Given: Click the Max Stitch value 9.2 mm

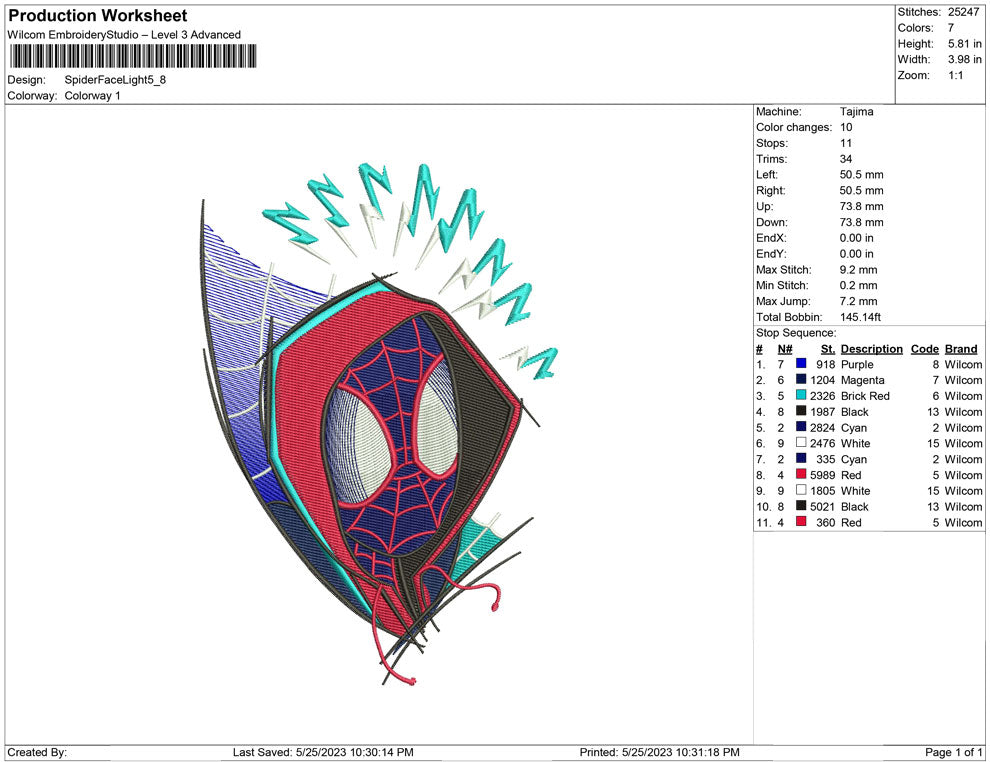Looking at the screenshot, I should pos(858,270).
